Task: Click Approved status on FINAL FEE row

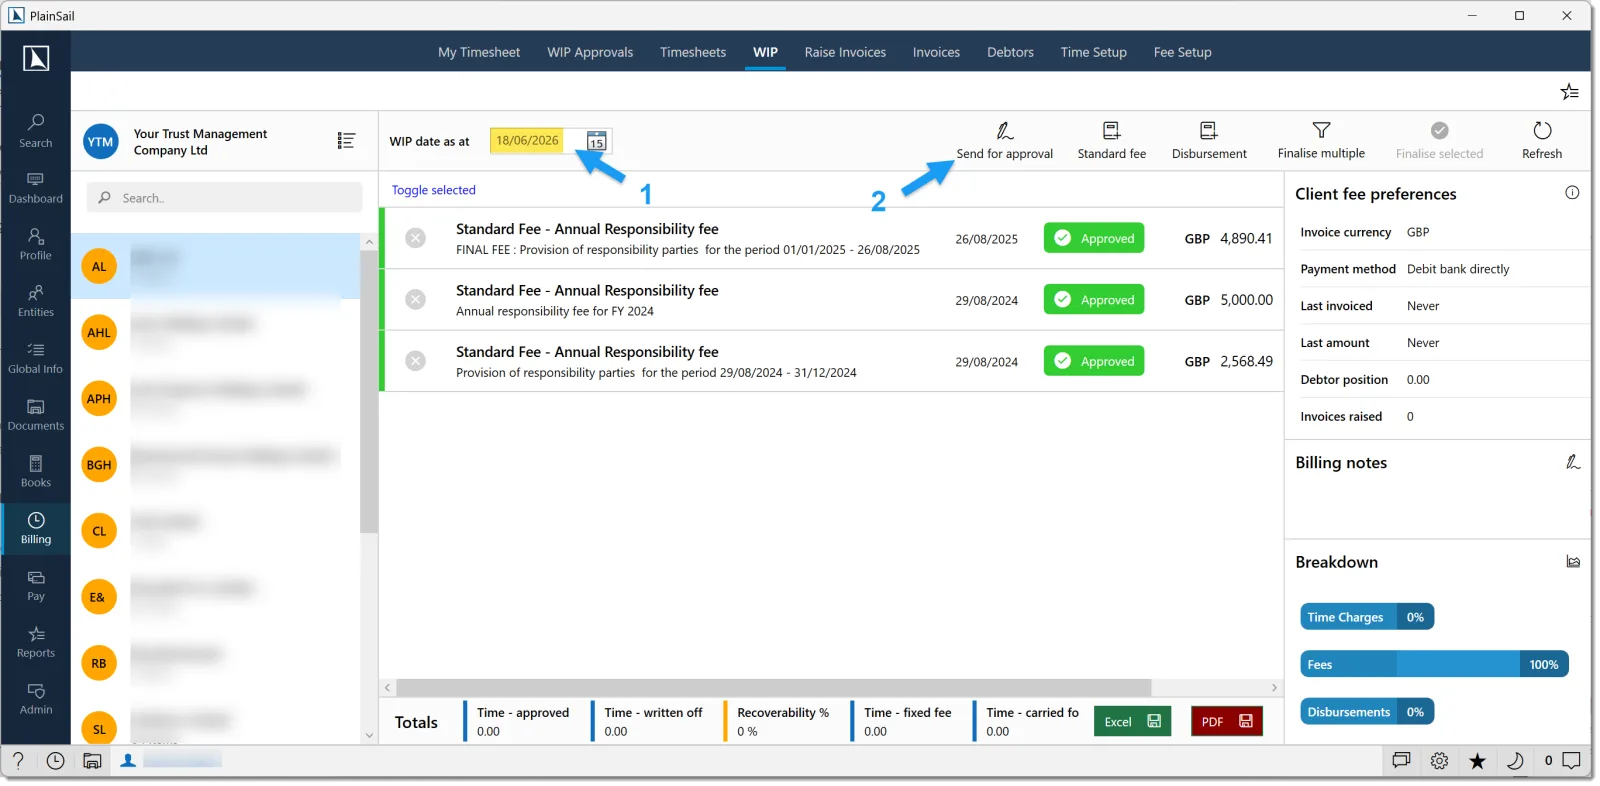Action: (x=1094, y=238)
